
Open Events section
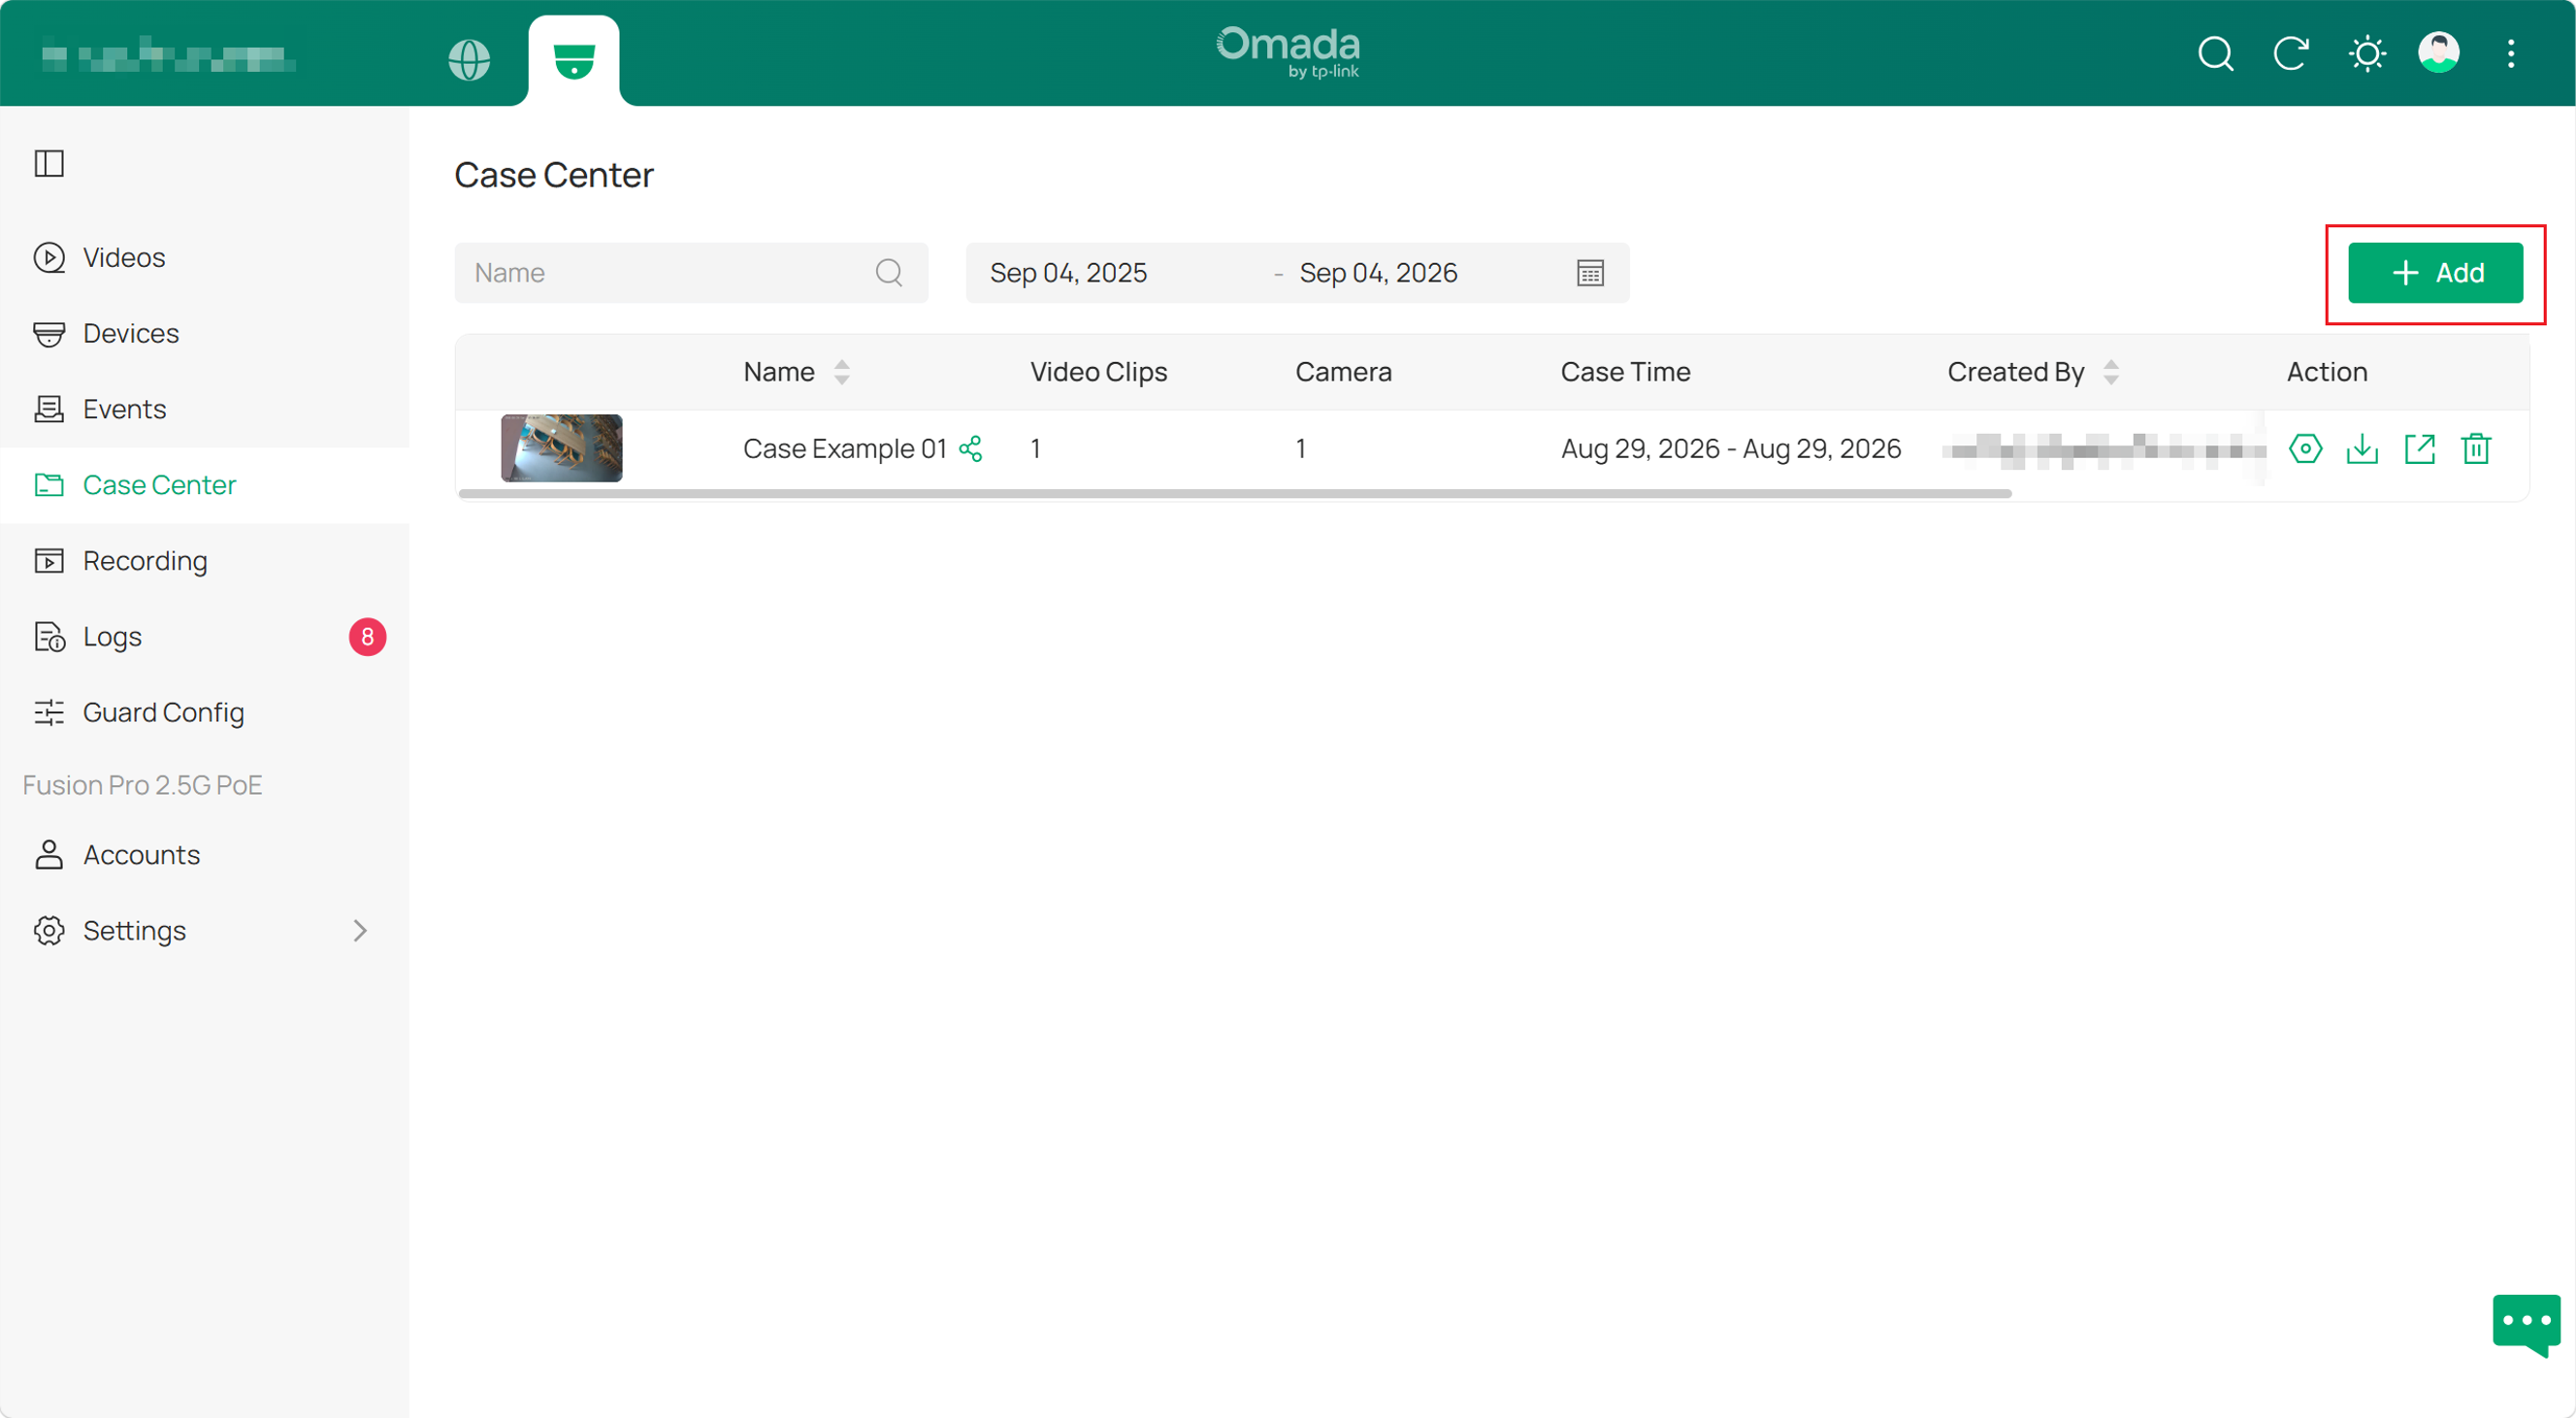pos(205,410)
